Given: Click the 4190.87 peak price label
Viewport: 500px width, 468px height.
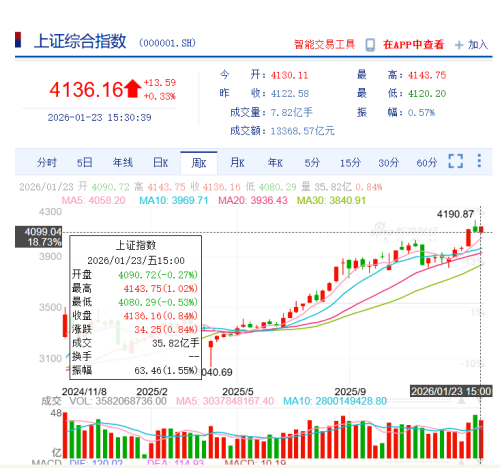Looking at the screenshot, I should 455,214.
